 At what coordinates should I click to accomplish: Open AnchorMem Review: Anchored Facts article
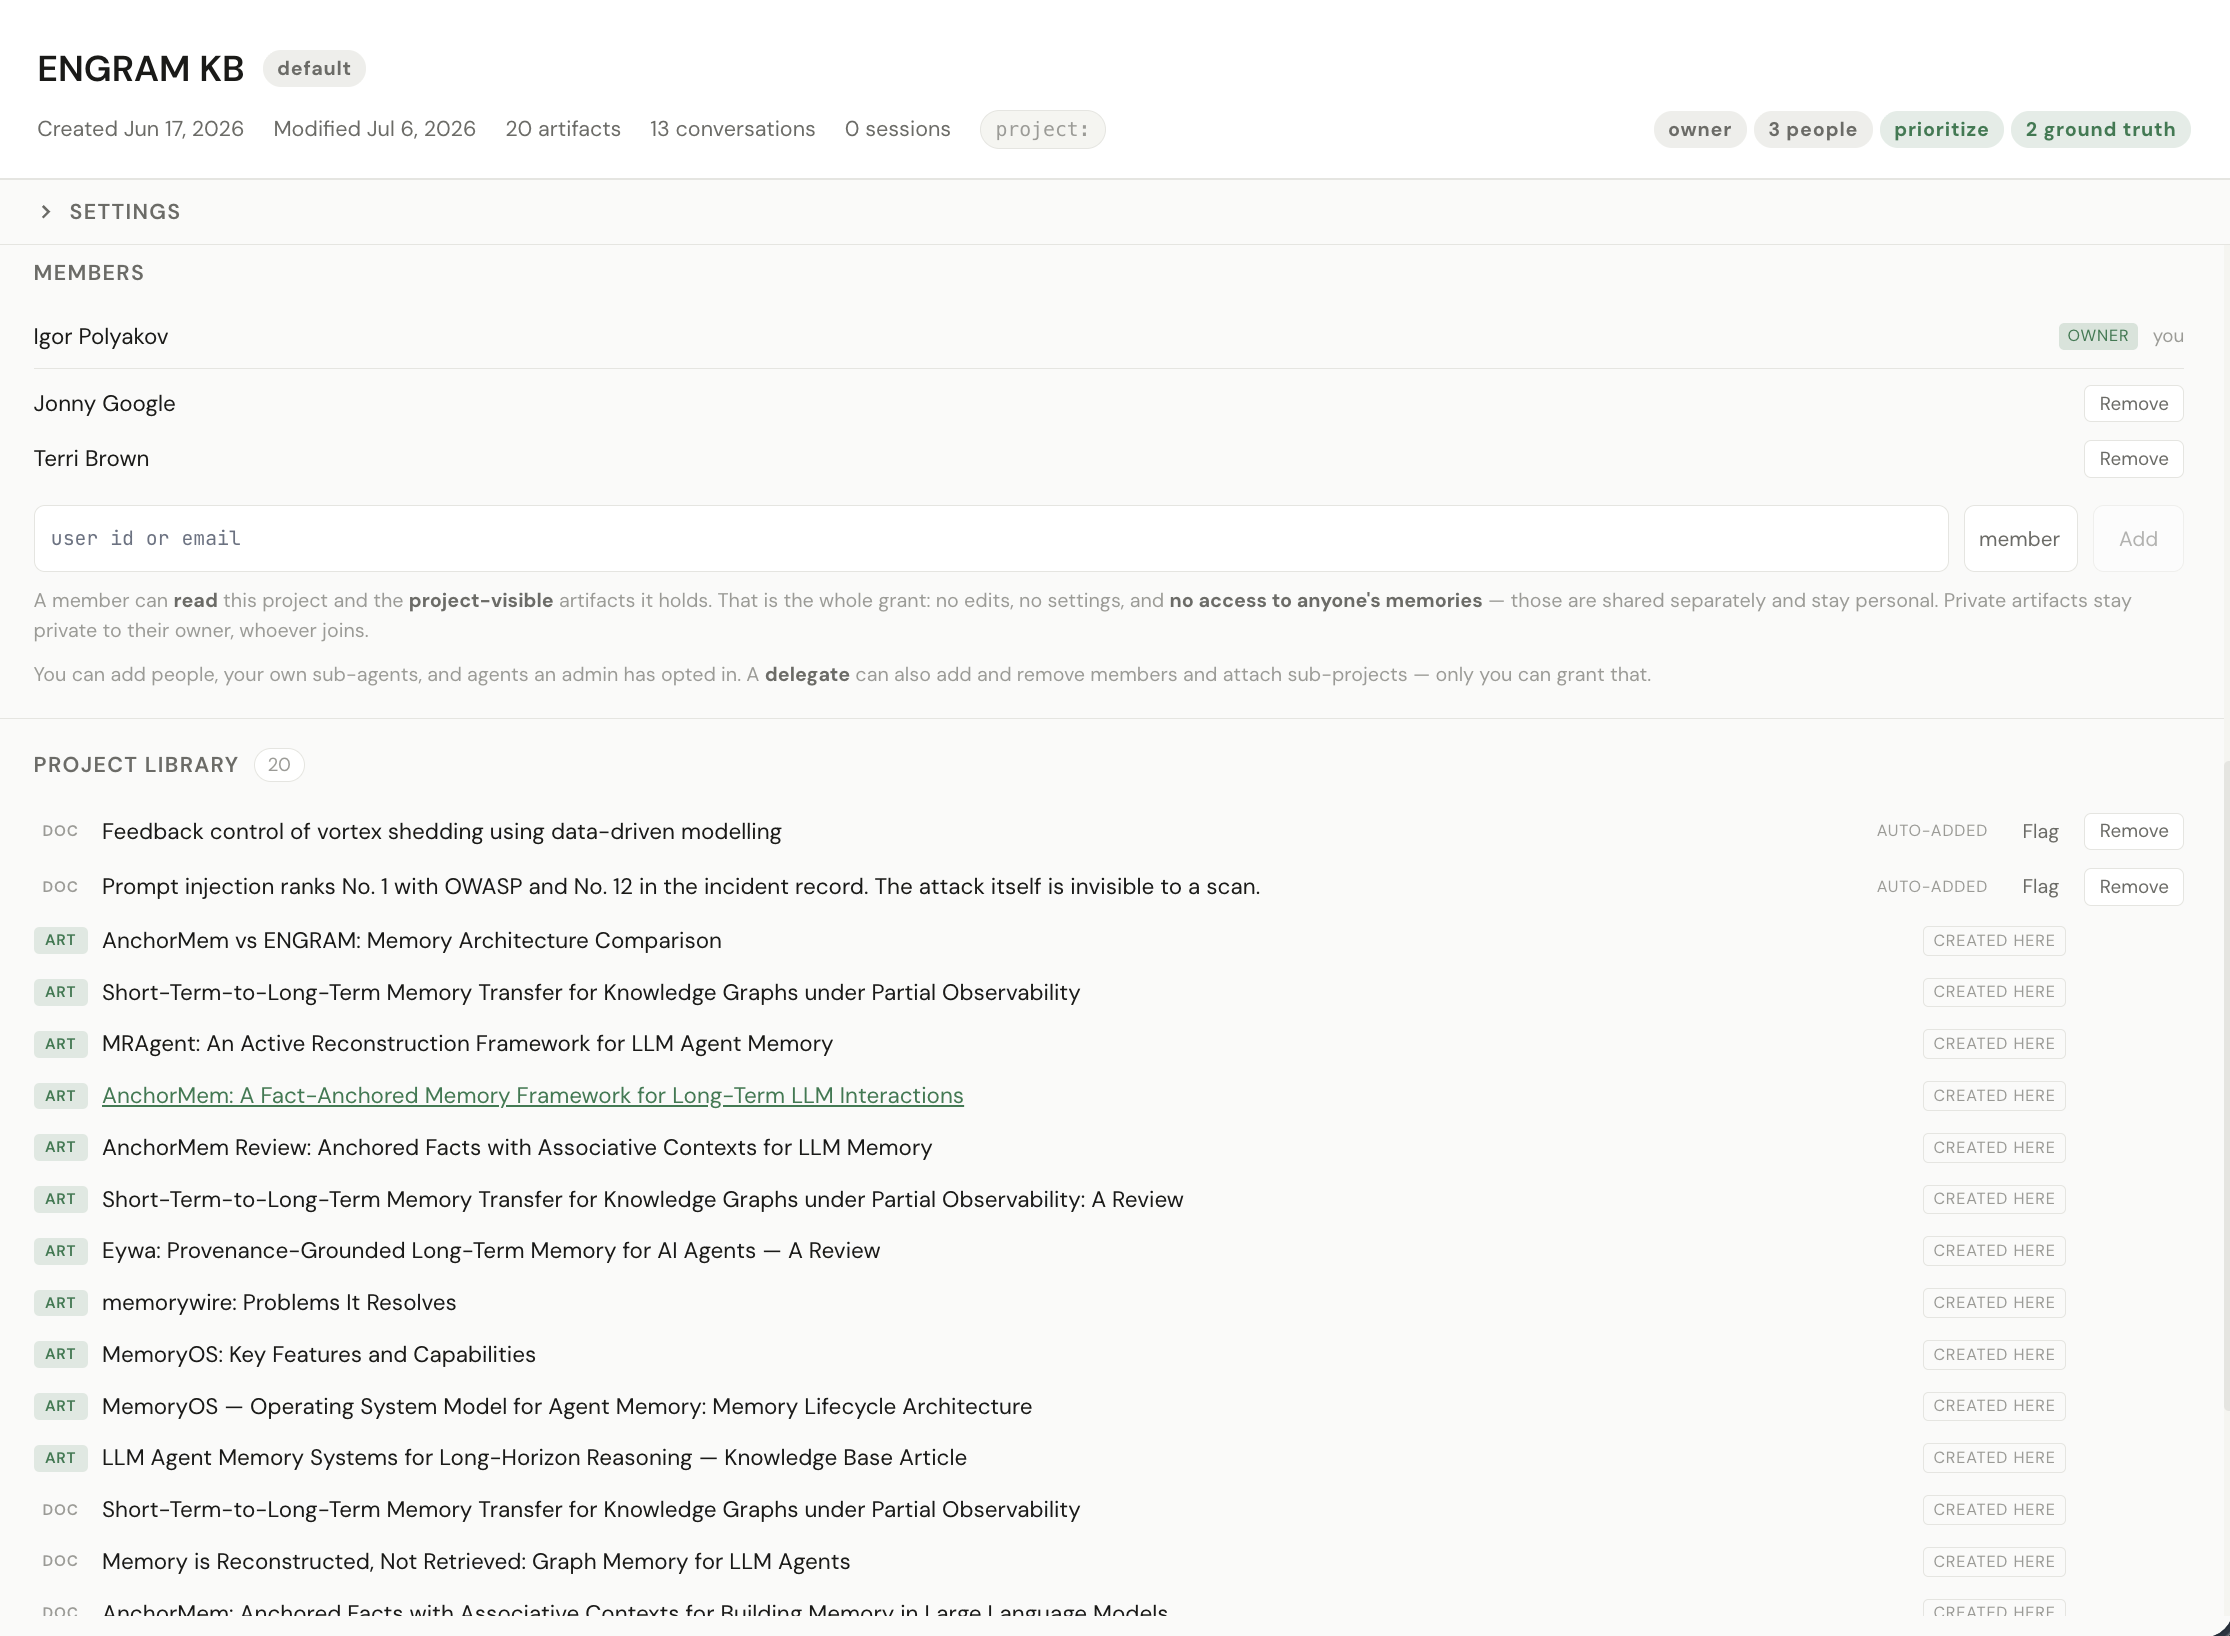(517, 1147)
